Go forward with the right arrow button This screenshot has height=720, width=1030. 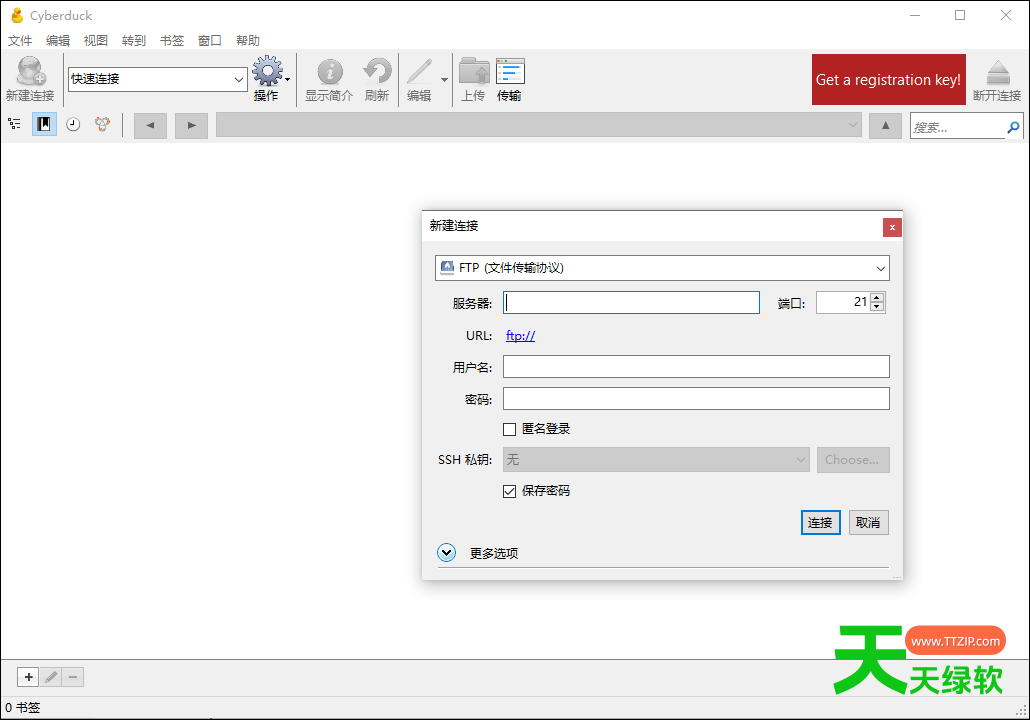[191, 125]
